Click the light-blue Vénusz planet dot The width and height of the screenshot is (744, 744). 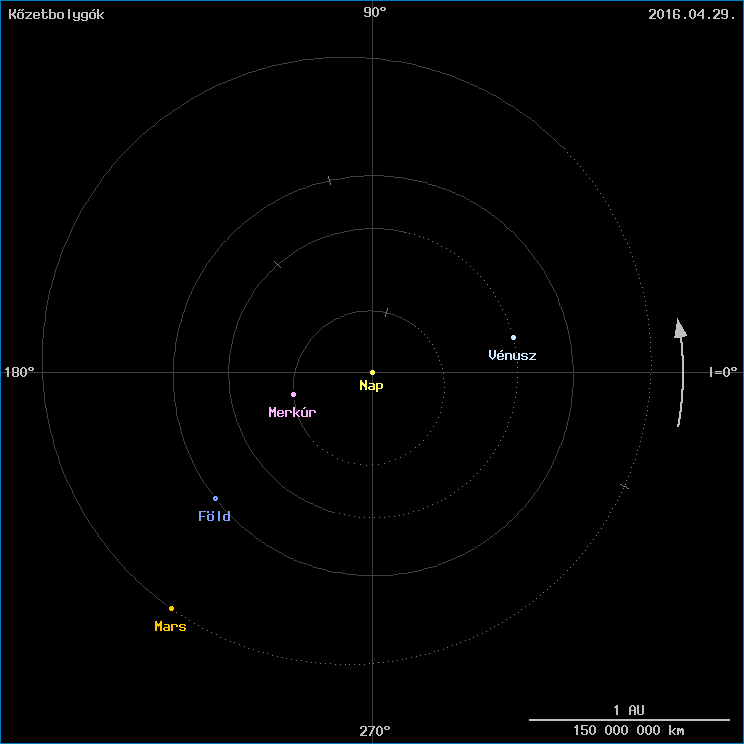coord(513,337)
